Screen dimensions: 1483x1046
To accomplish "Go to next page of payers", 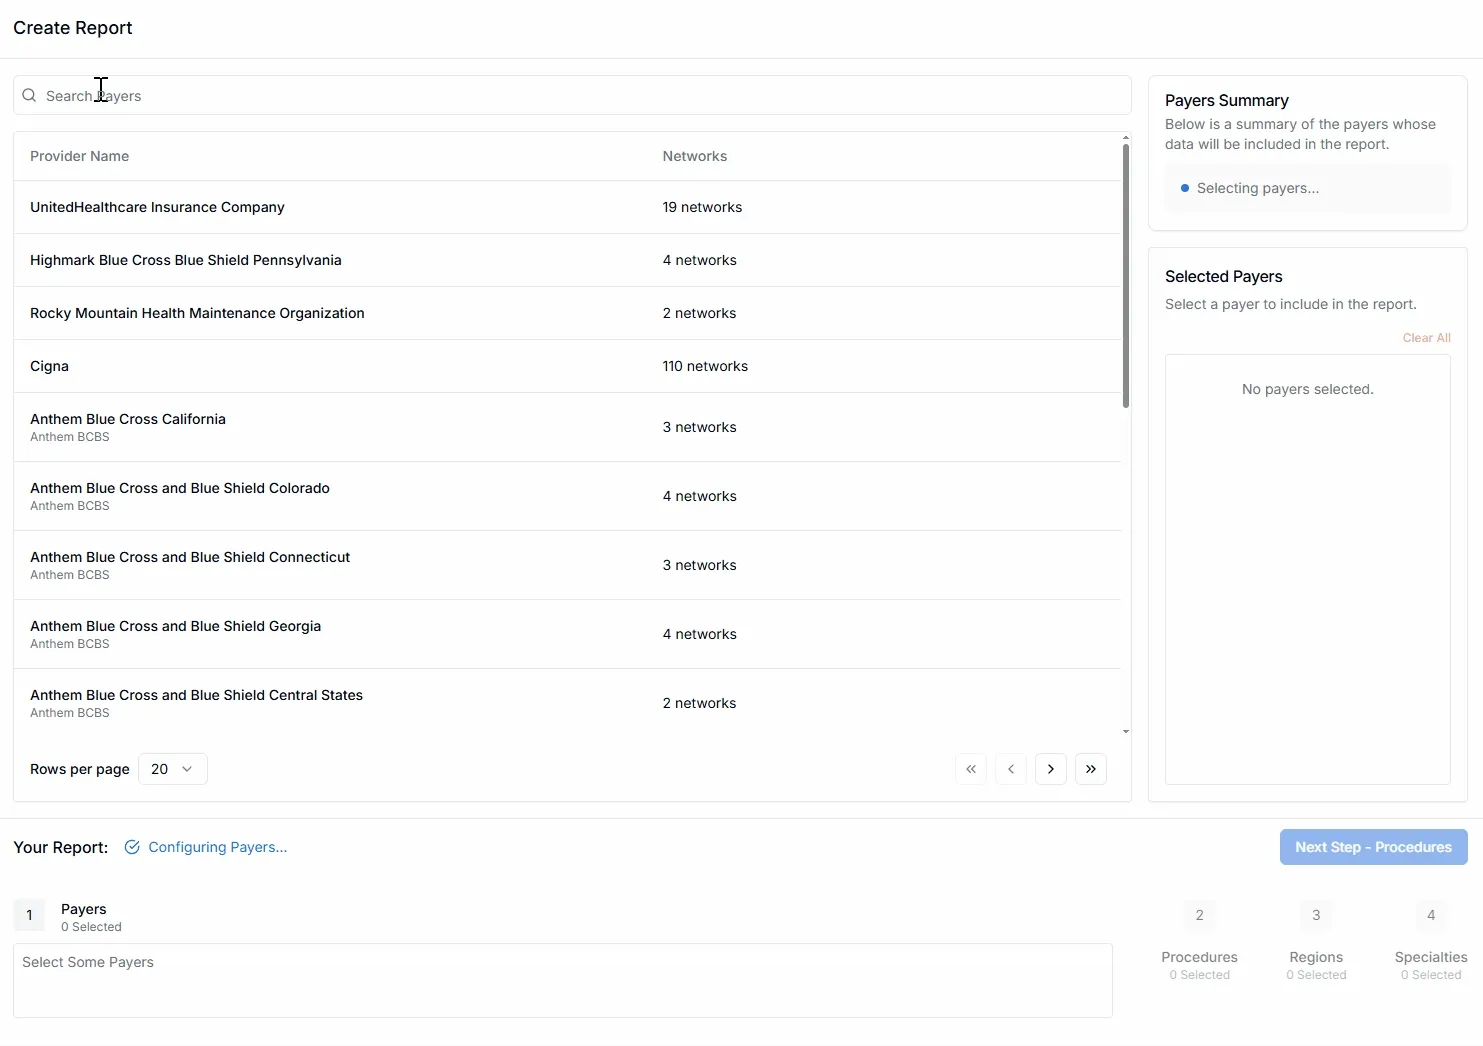I will [x=1051, y=769].
